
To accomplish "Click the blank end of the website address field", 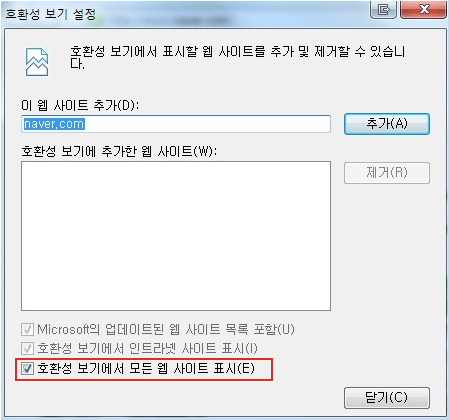I will 207,124.
